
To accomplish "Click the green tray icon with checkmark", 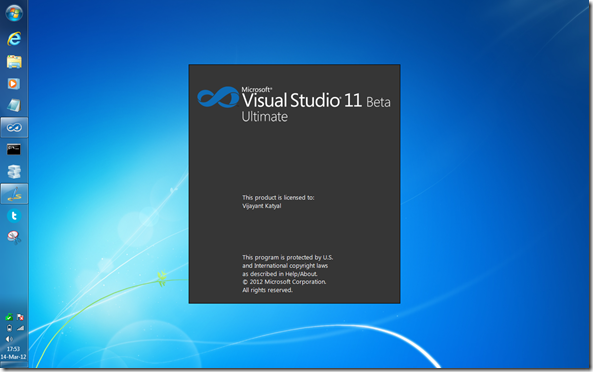I will [x=9, y=317].
